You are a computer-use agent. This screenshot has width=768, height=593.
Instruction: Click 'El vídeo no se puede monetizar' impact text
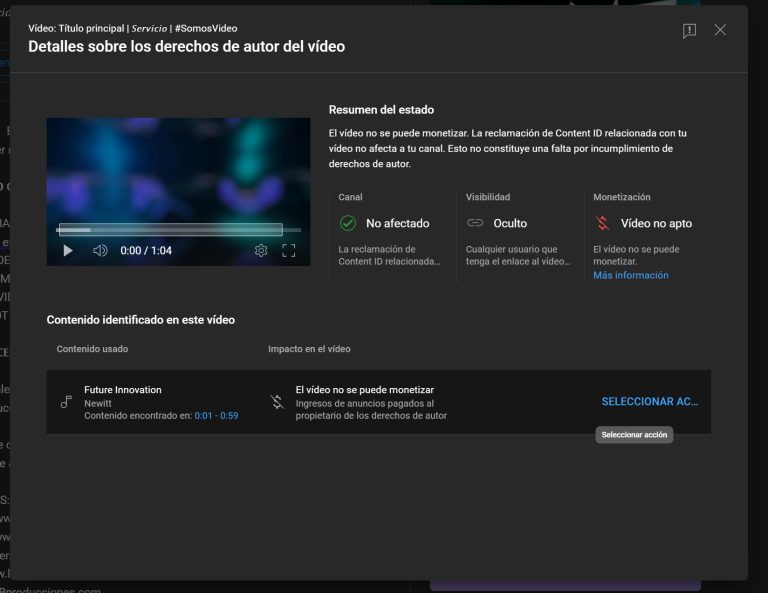[365, 390]
